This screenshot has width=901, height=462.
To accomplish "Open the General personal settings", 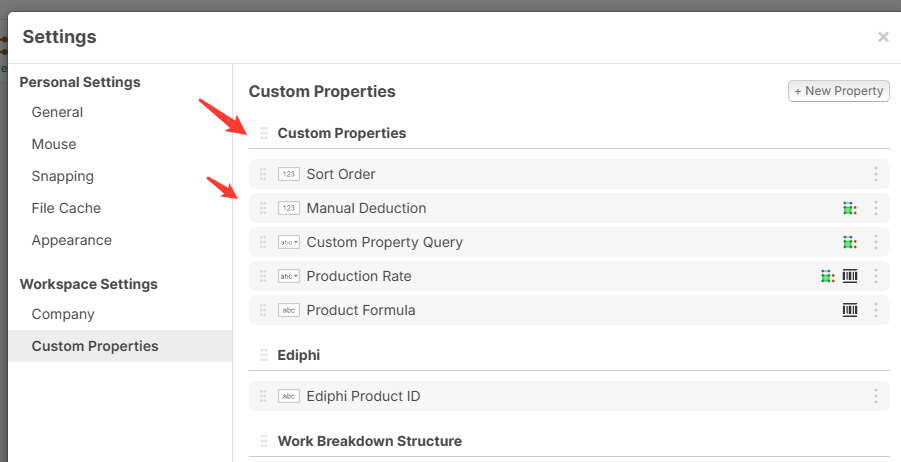I will pos(57,112).
